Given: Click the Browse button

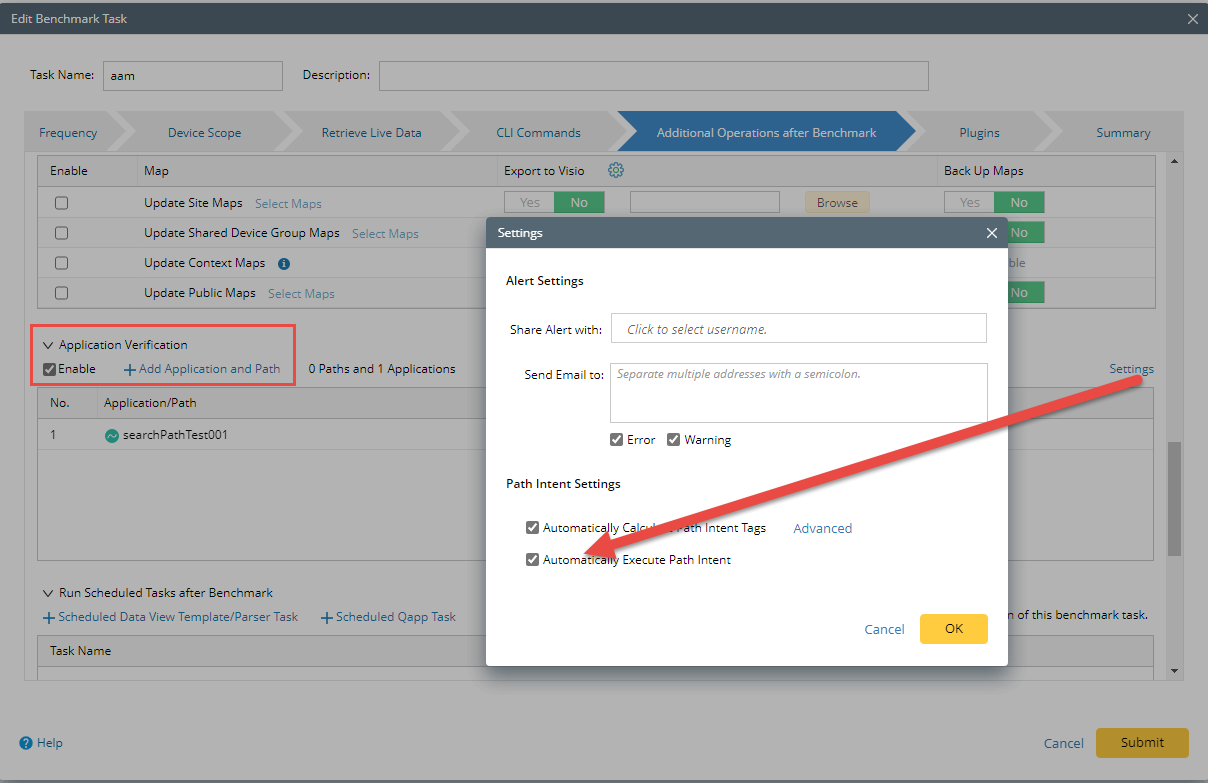Looking at the screenshot, I should point(837,202).
